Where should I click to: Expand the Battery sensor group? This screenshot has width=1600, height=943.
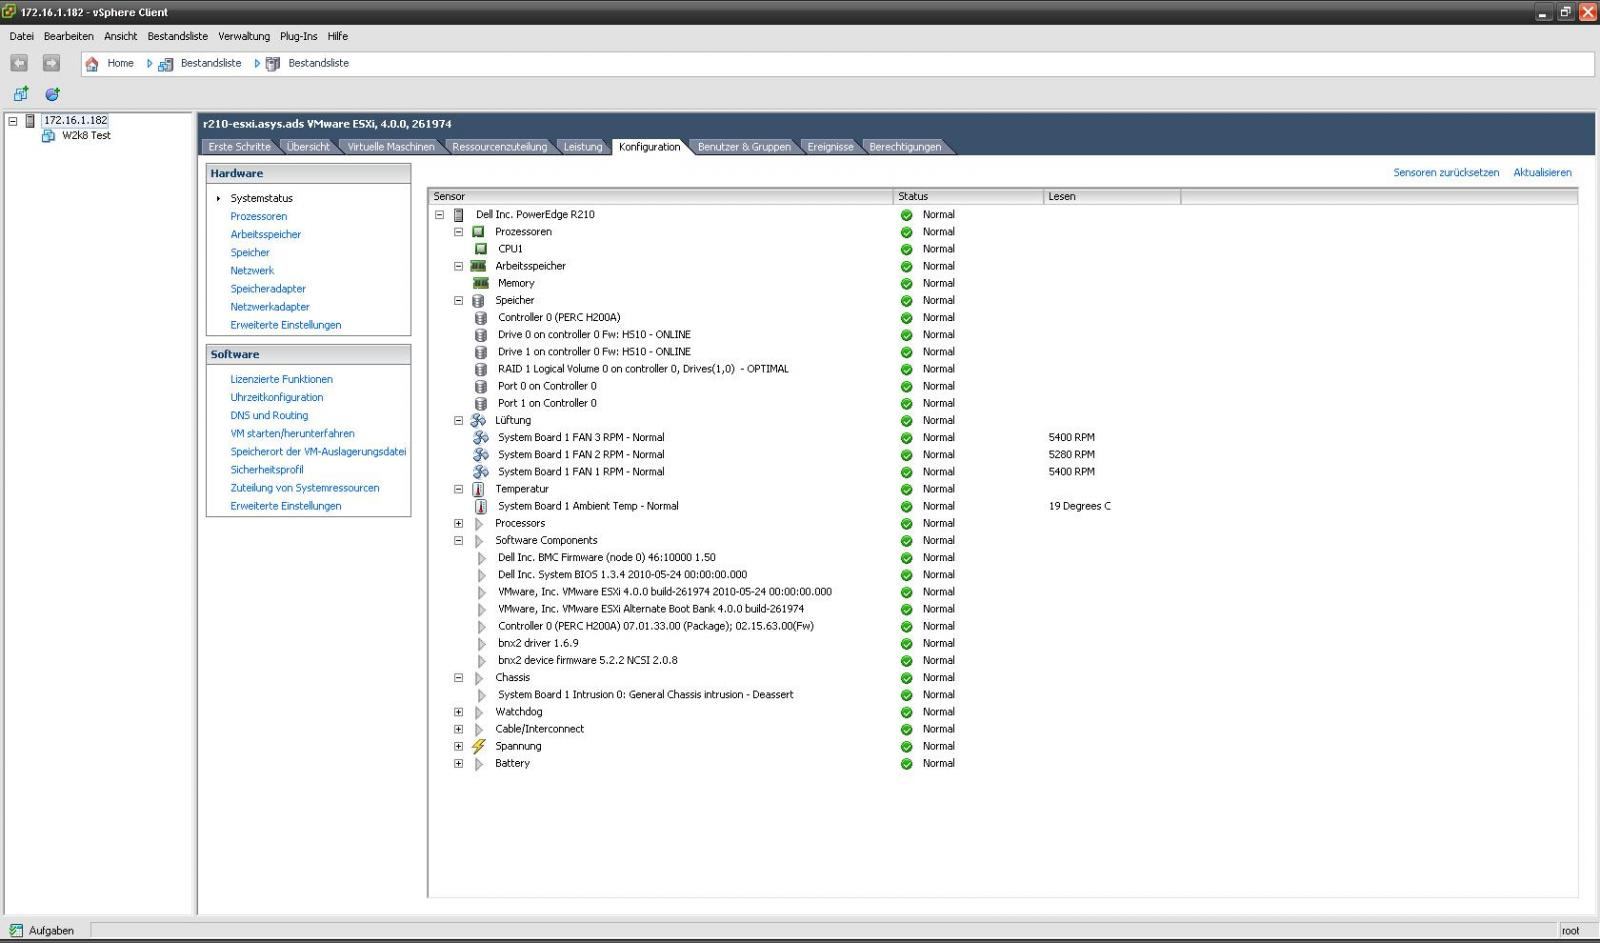click(x=459, y=764)
